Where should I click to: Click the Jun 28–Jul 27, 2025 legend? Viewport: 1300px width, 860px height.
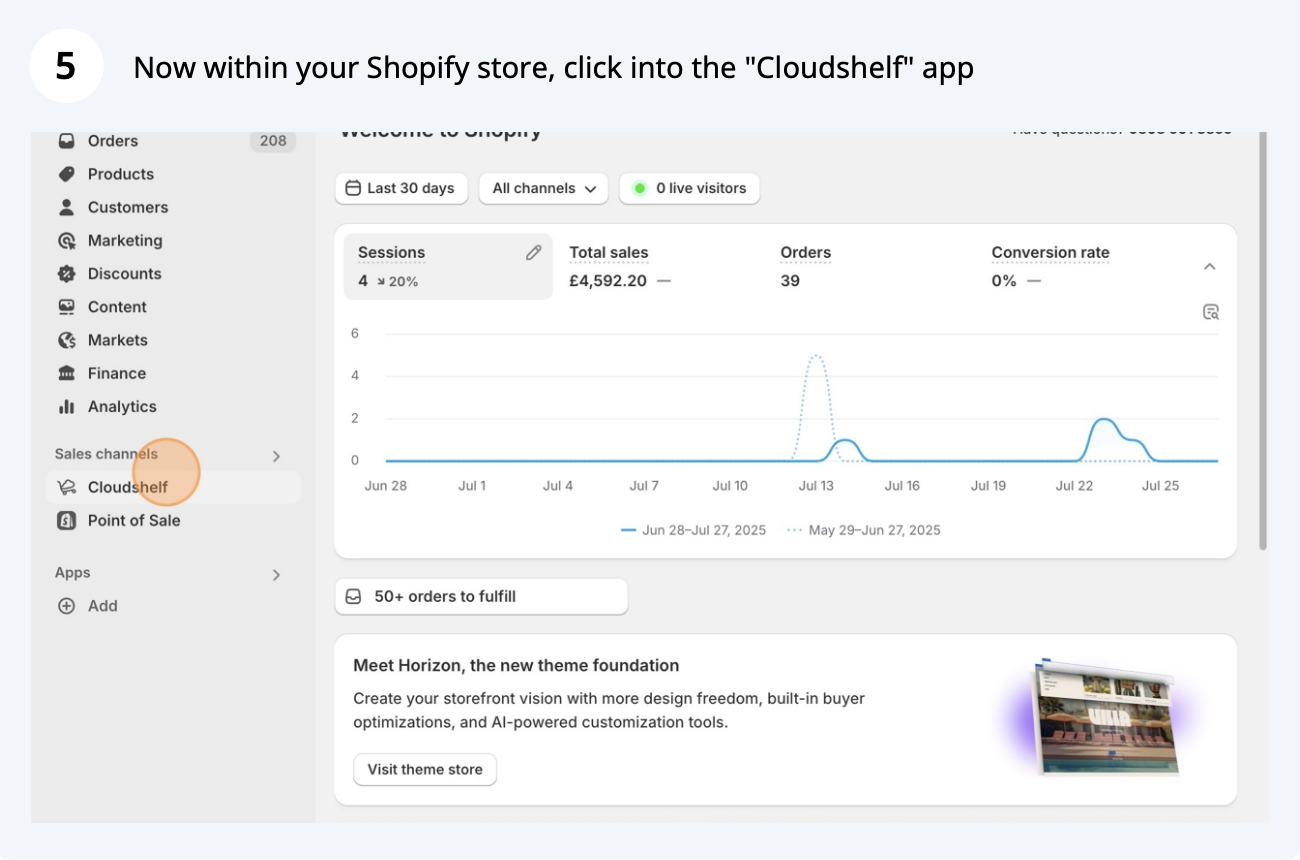coord(693,530)
